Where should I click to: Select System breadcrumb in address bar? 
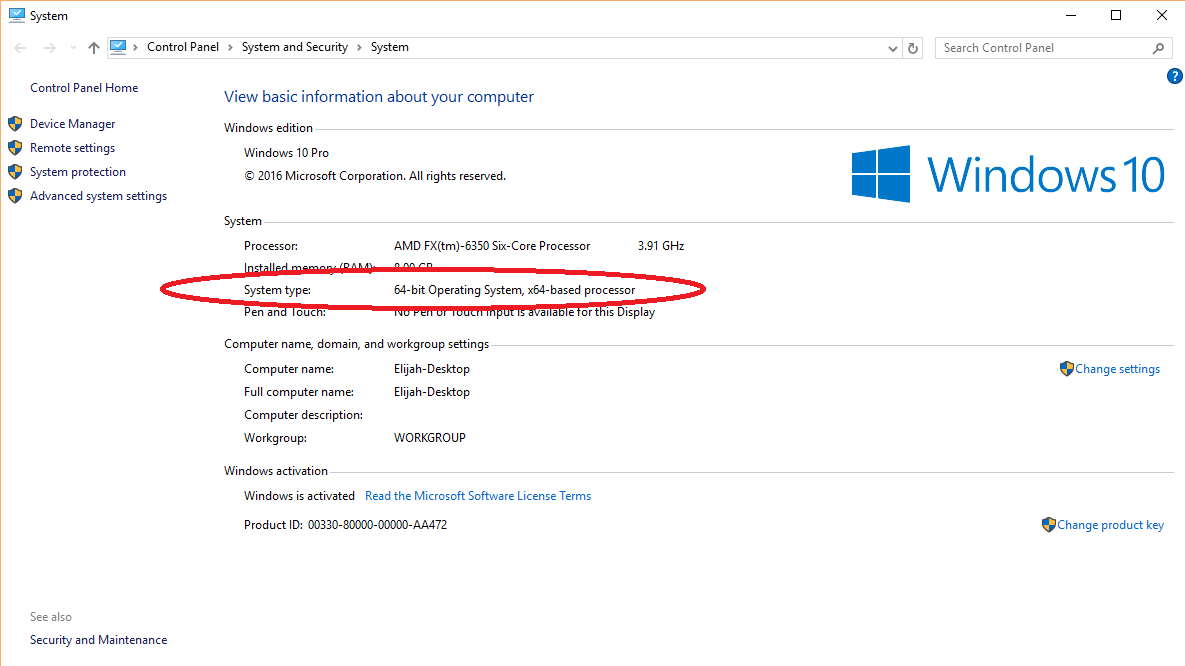coord(389,47)
